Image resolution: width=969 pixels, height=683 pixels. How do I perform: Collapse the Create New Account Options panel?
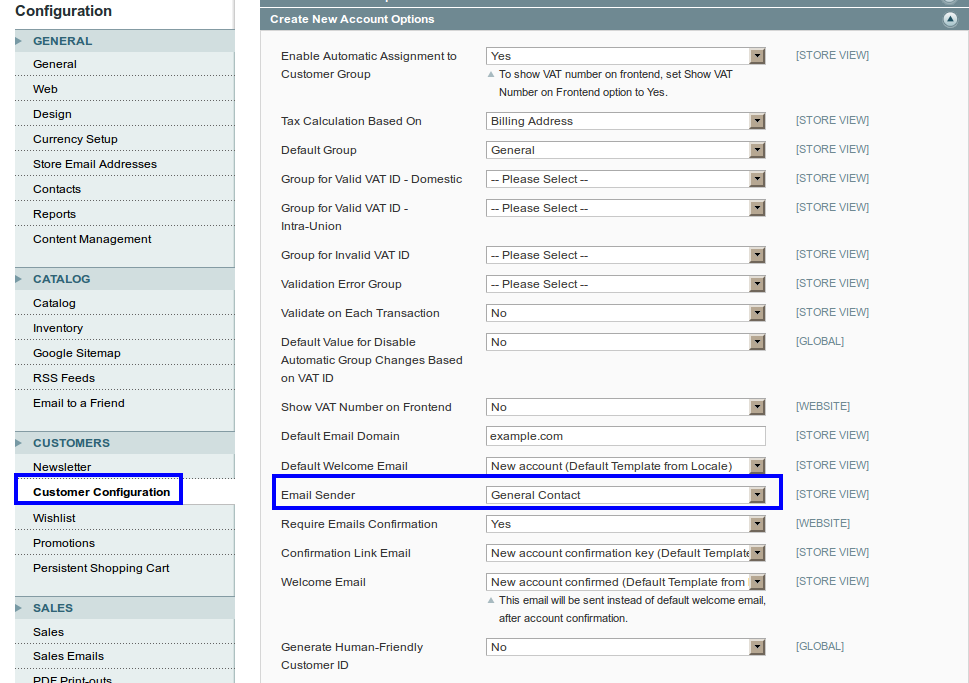[x=950, y=18]
